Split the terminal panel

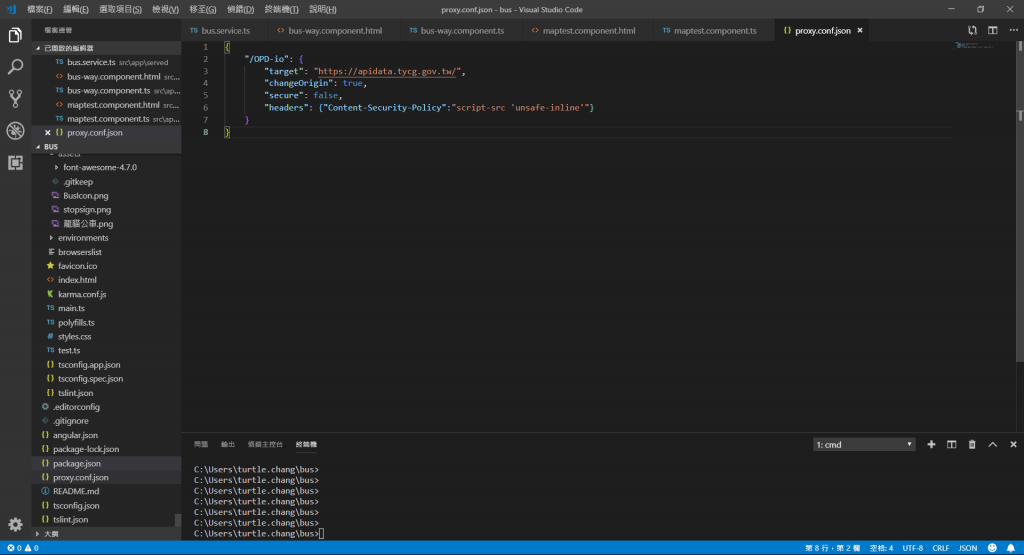tap(952, 445)
